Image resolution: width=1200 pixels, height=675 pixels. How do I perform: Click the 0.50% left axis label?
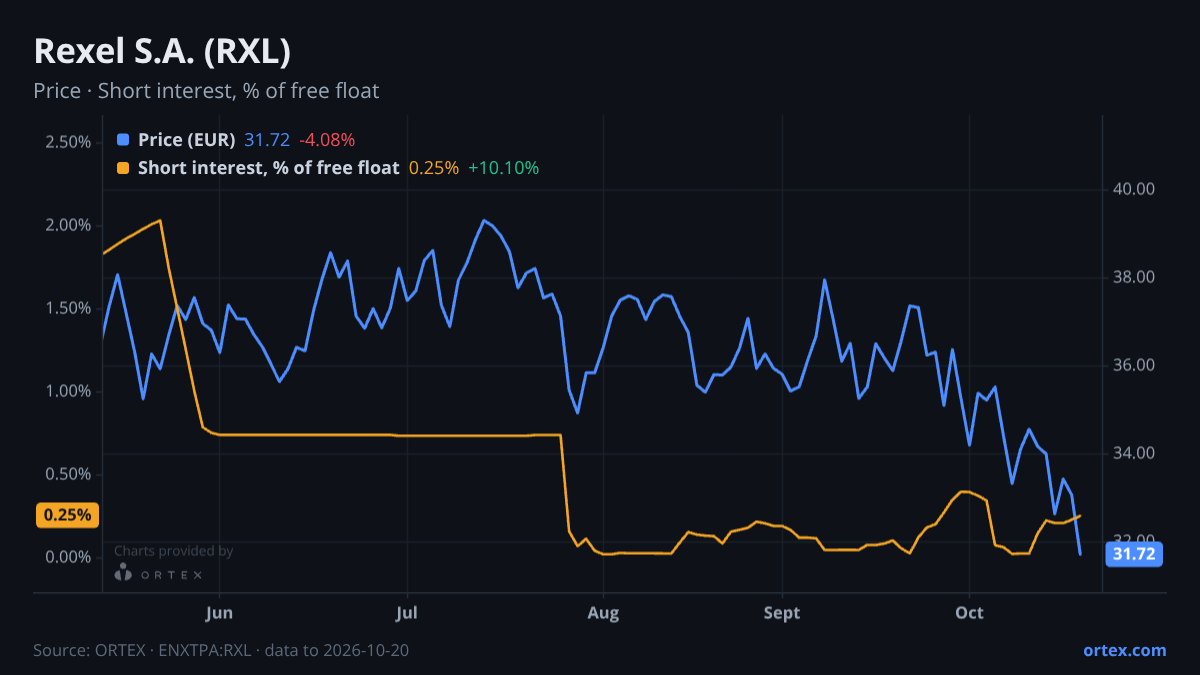pyautogui.click(x=68, y=474)
